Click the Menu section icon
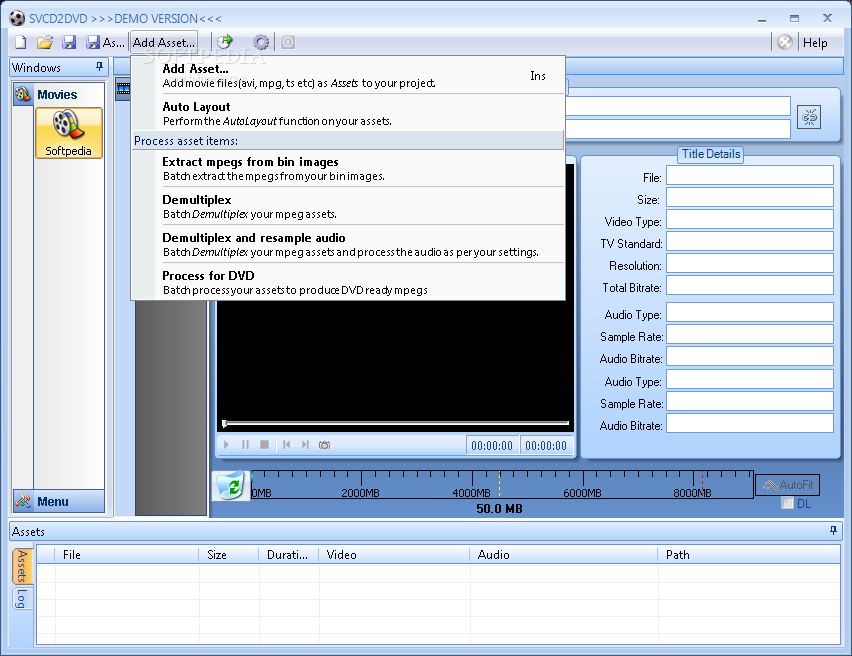The image size is (852, 656). [x=23, y=501]
